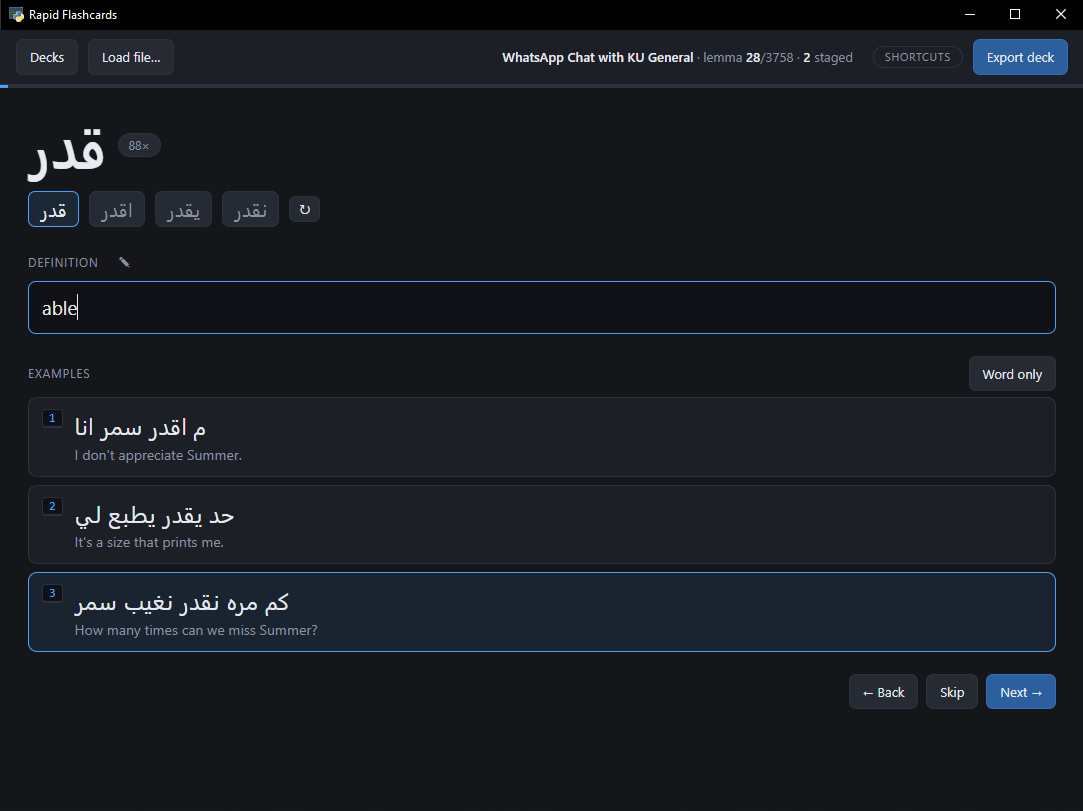Screen dimensions: 1083x811
Task: Click the Export deck button
Action: (x=1020, y=57)
